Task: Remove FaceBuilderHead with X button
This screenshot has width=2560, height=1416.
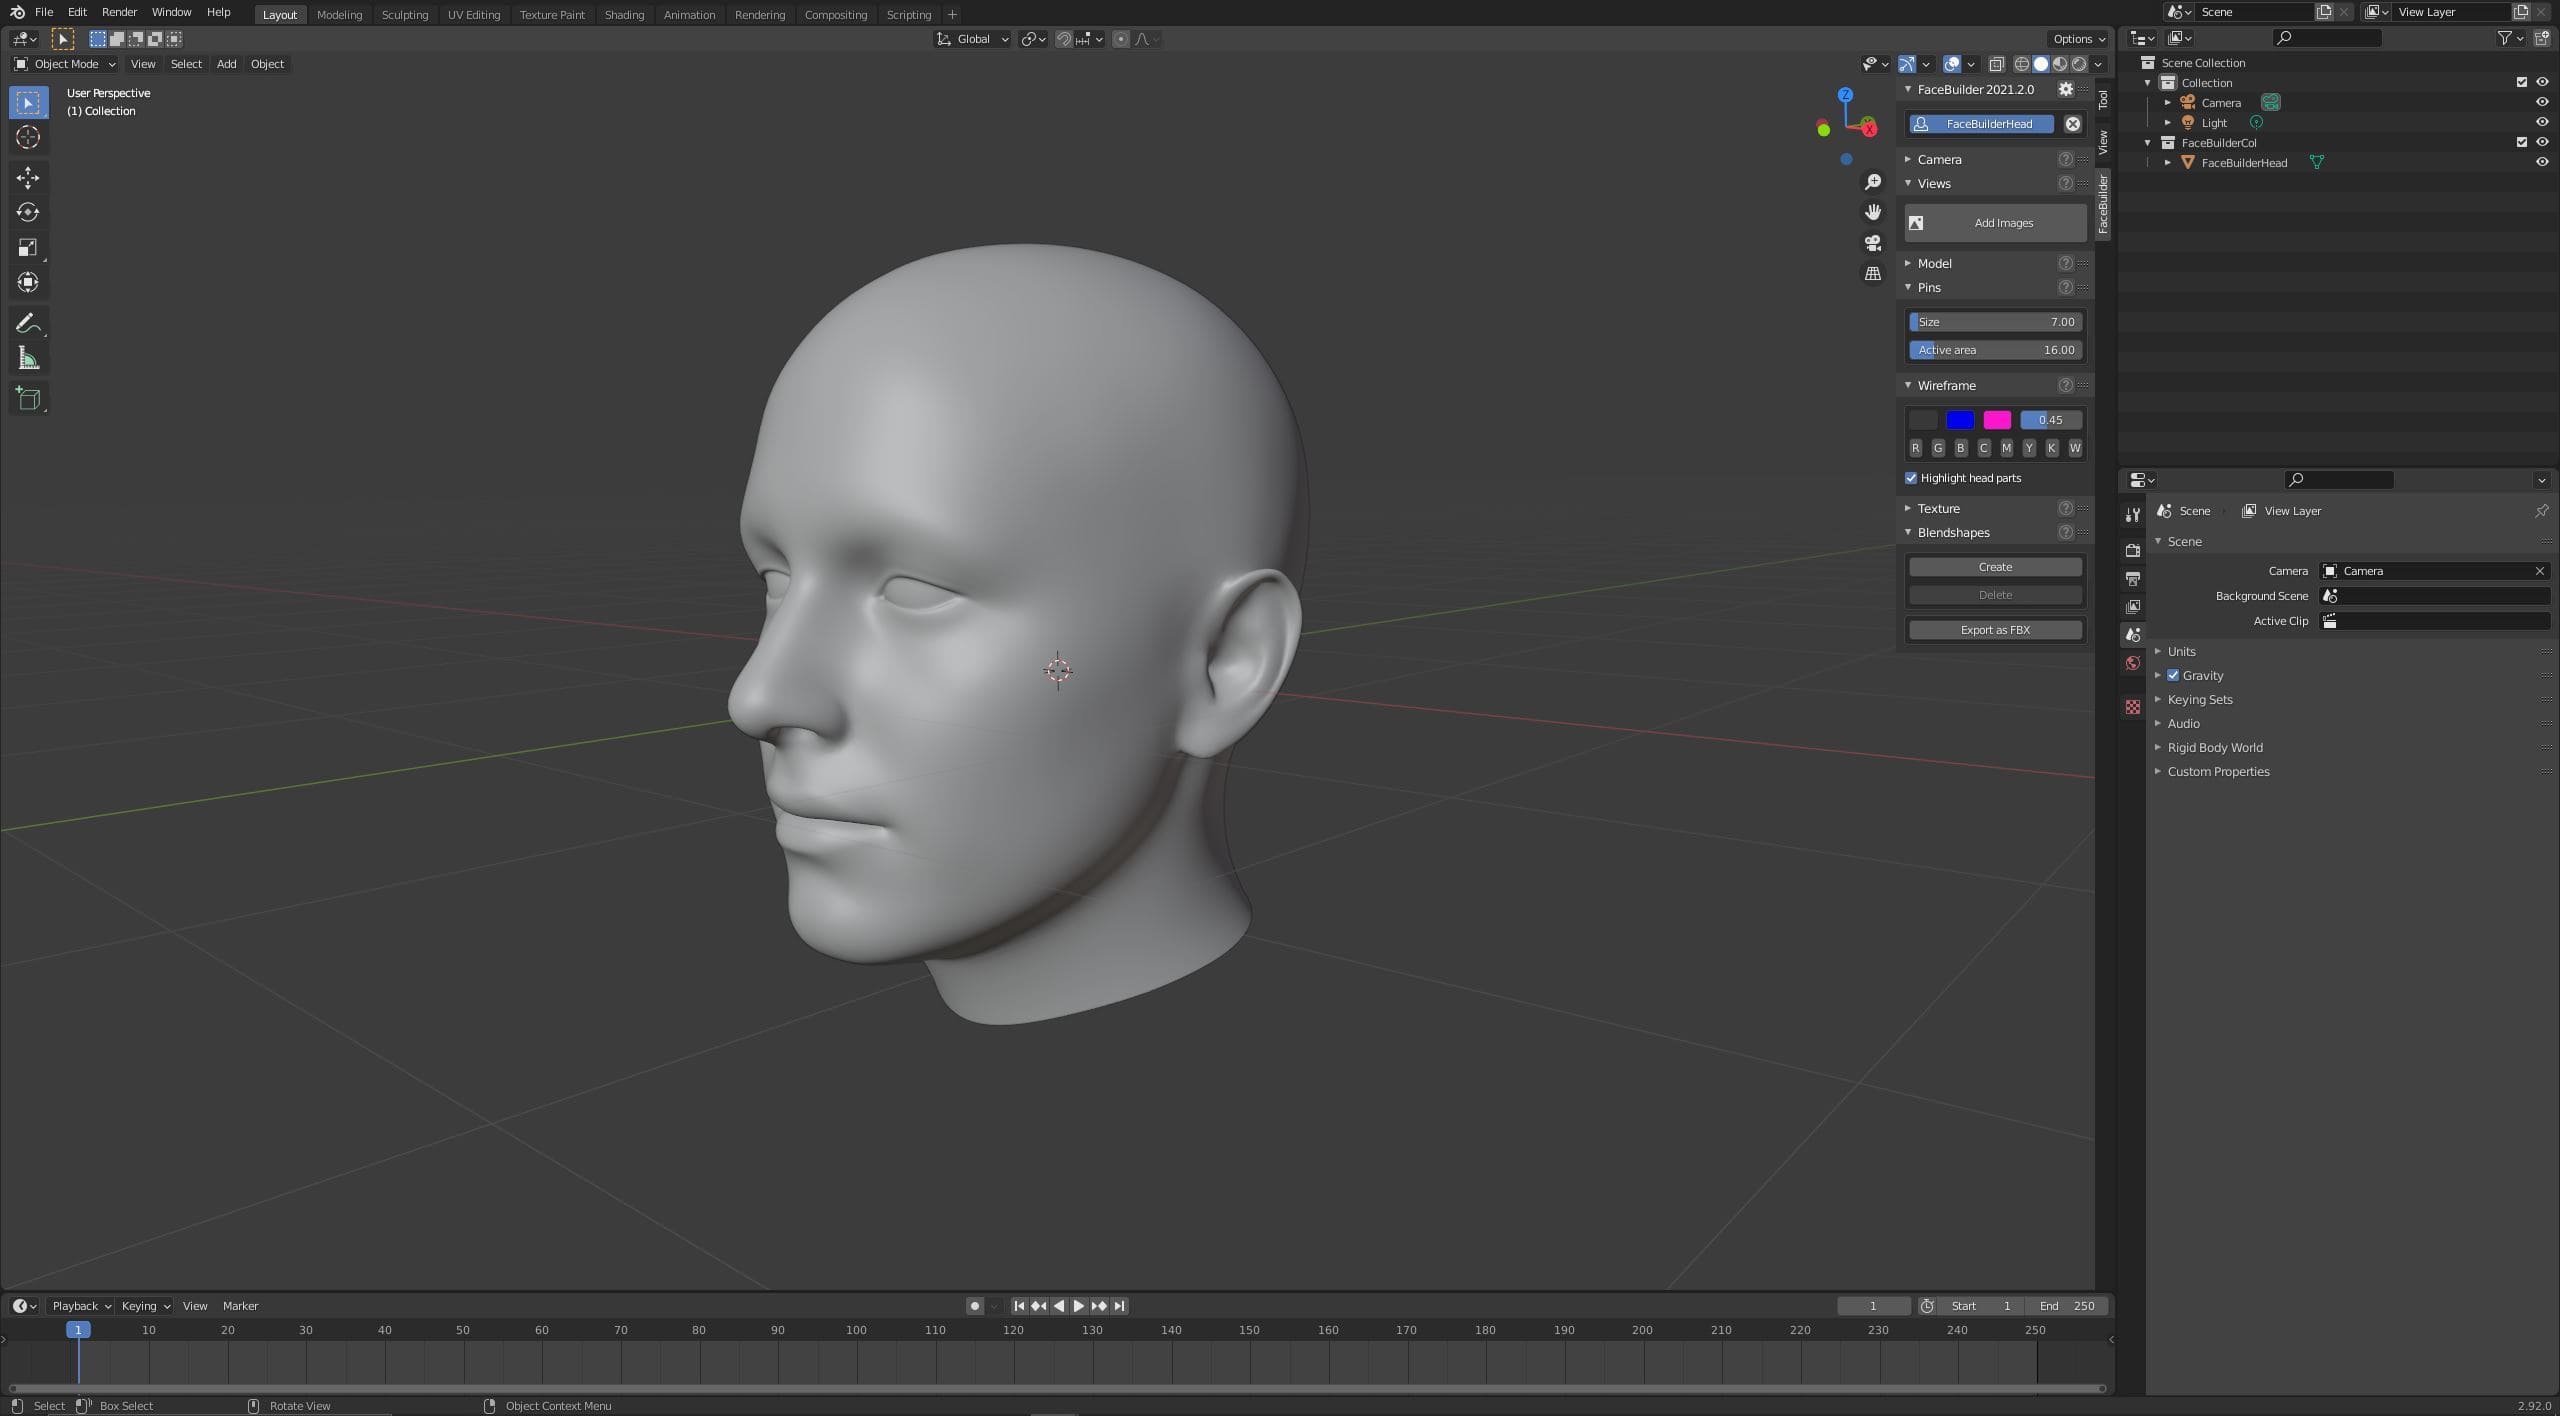Action: tap(2073, 124)
